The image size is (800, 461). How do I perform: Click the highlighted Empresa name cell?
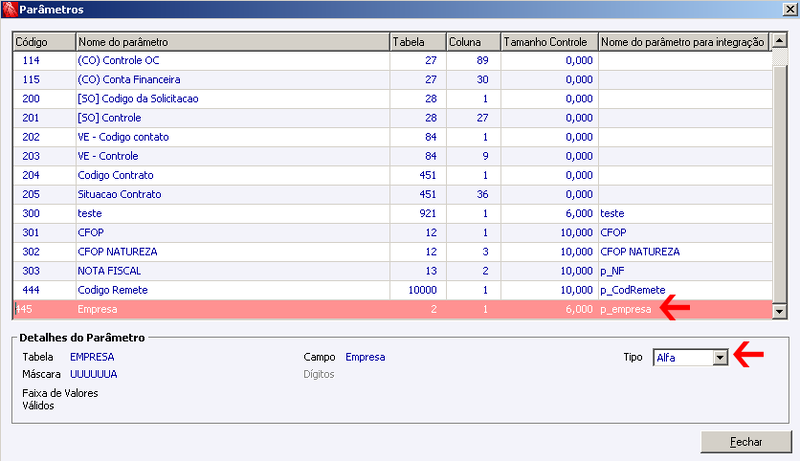[x=233, y=309]
